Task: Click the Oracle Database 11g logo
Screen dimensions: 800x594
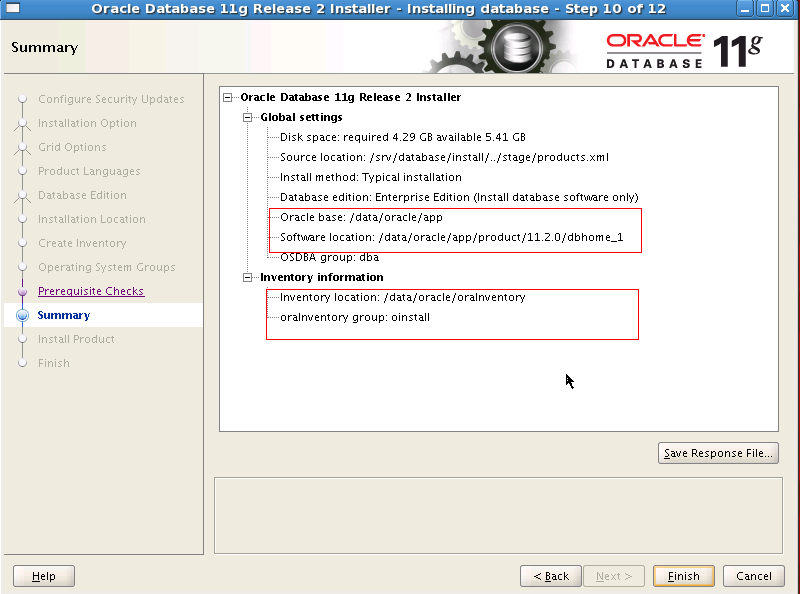Action: 684,50
